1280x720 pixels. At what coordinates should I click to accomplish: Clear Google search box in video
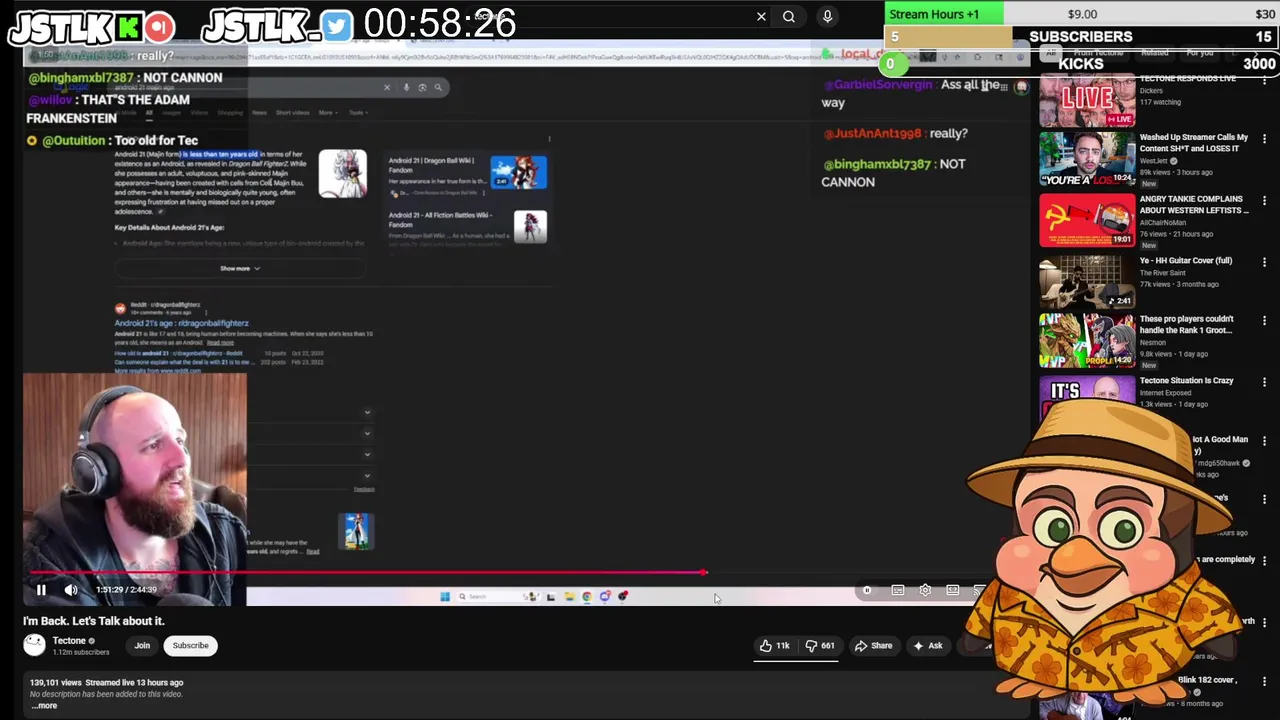tap(387, 87)
